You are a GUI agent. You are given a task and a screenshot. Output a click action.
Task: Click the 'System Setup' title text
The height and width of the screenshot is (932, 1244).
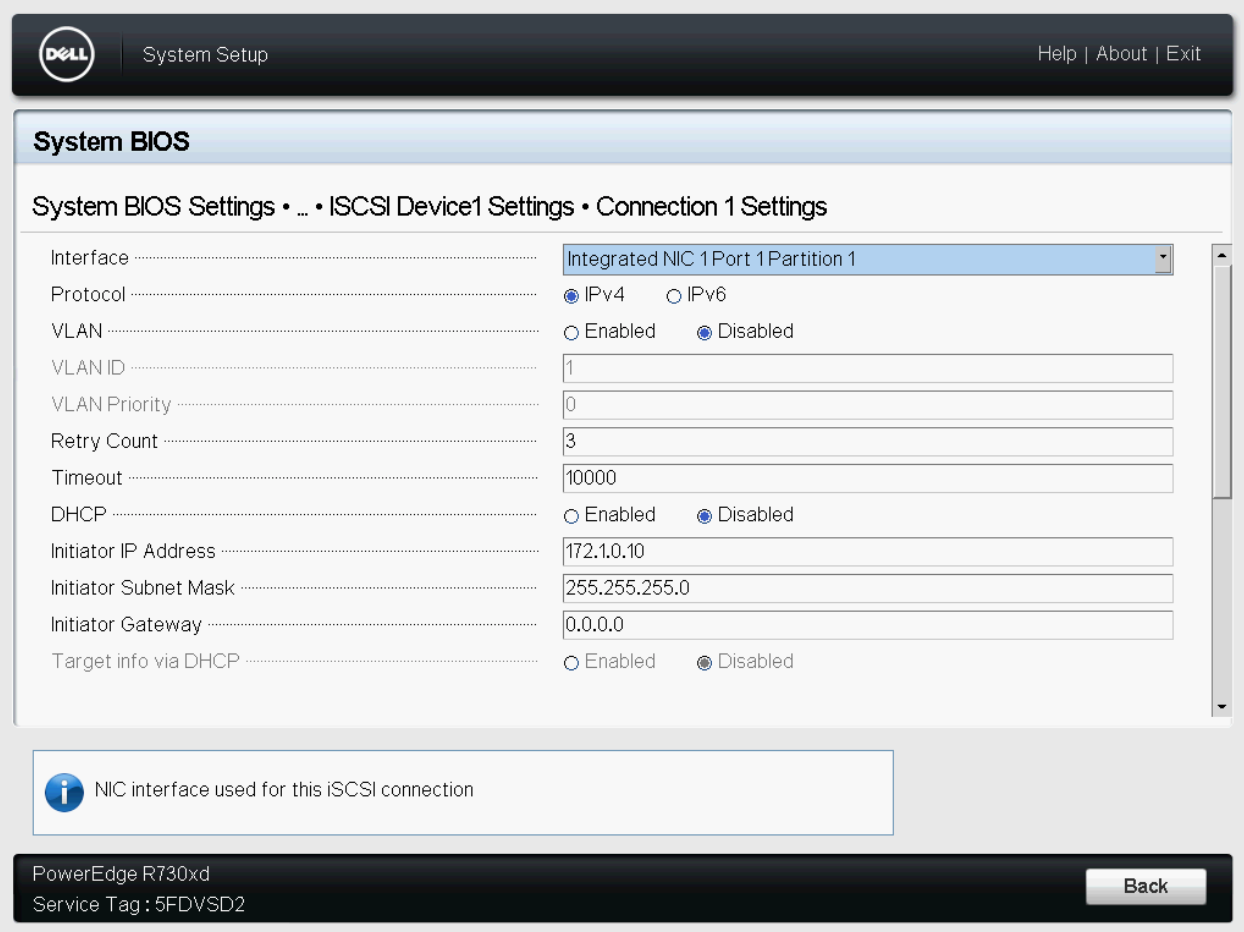[205, 54]
